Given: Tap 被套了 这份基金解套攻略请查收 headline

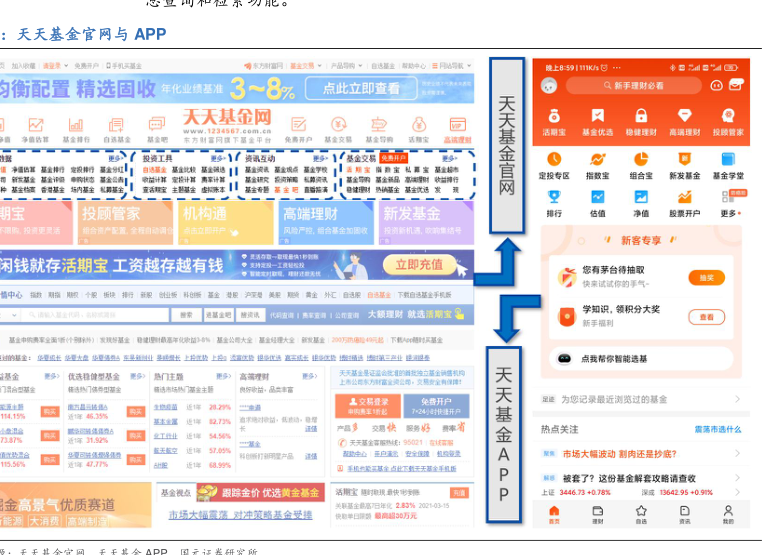Looking at the screenshot, I should coord(629,478).
